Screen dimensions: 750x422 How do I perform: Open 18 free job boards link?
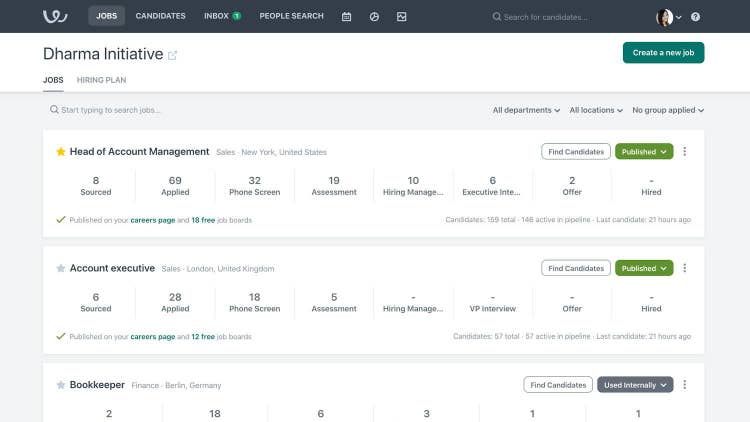point(203,220)
